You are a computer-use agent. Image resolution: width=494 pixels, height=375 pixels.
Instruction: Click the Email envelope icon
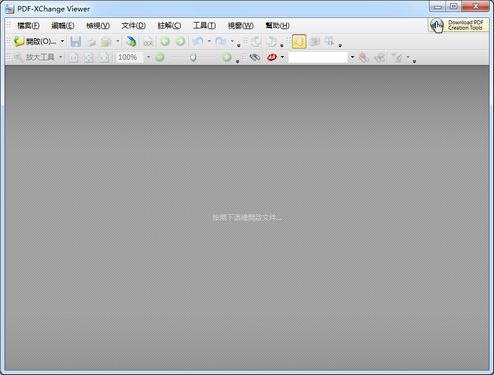(106, 42)
